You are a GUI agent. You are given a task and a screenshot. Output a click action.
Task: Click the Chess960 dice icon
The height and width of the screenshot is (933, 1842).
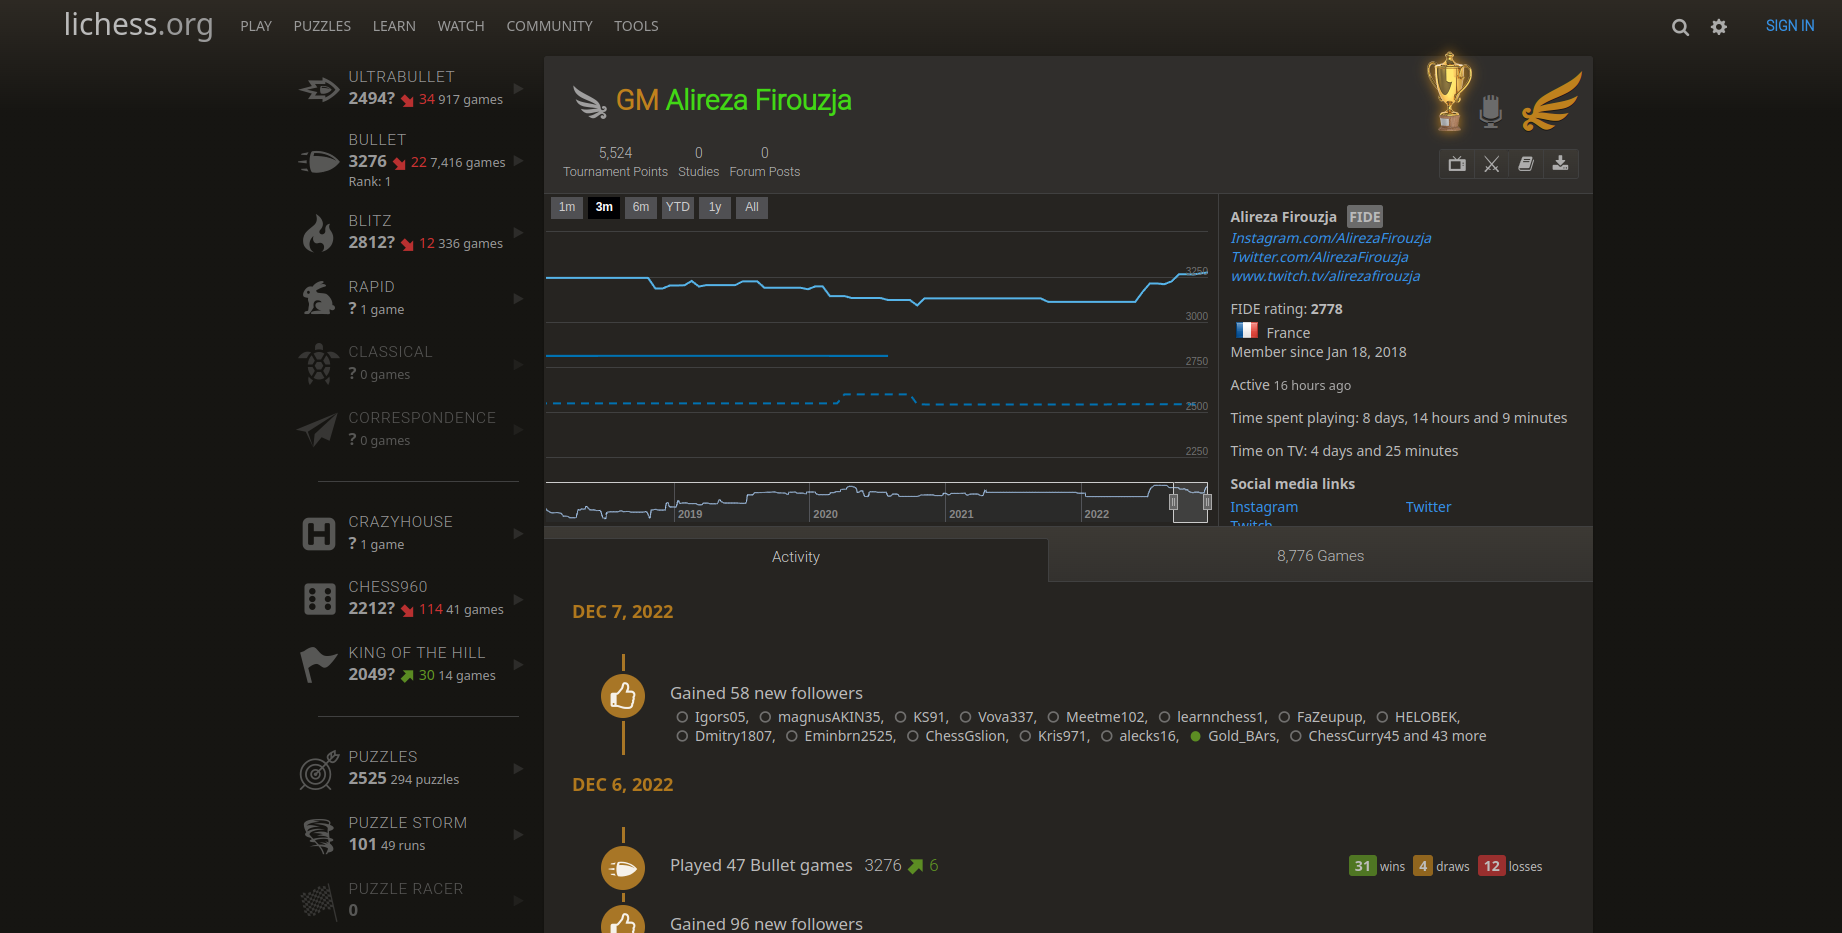click(x=319, y=599)
